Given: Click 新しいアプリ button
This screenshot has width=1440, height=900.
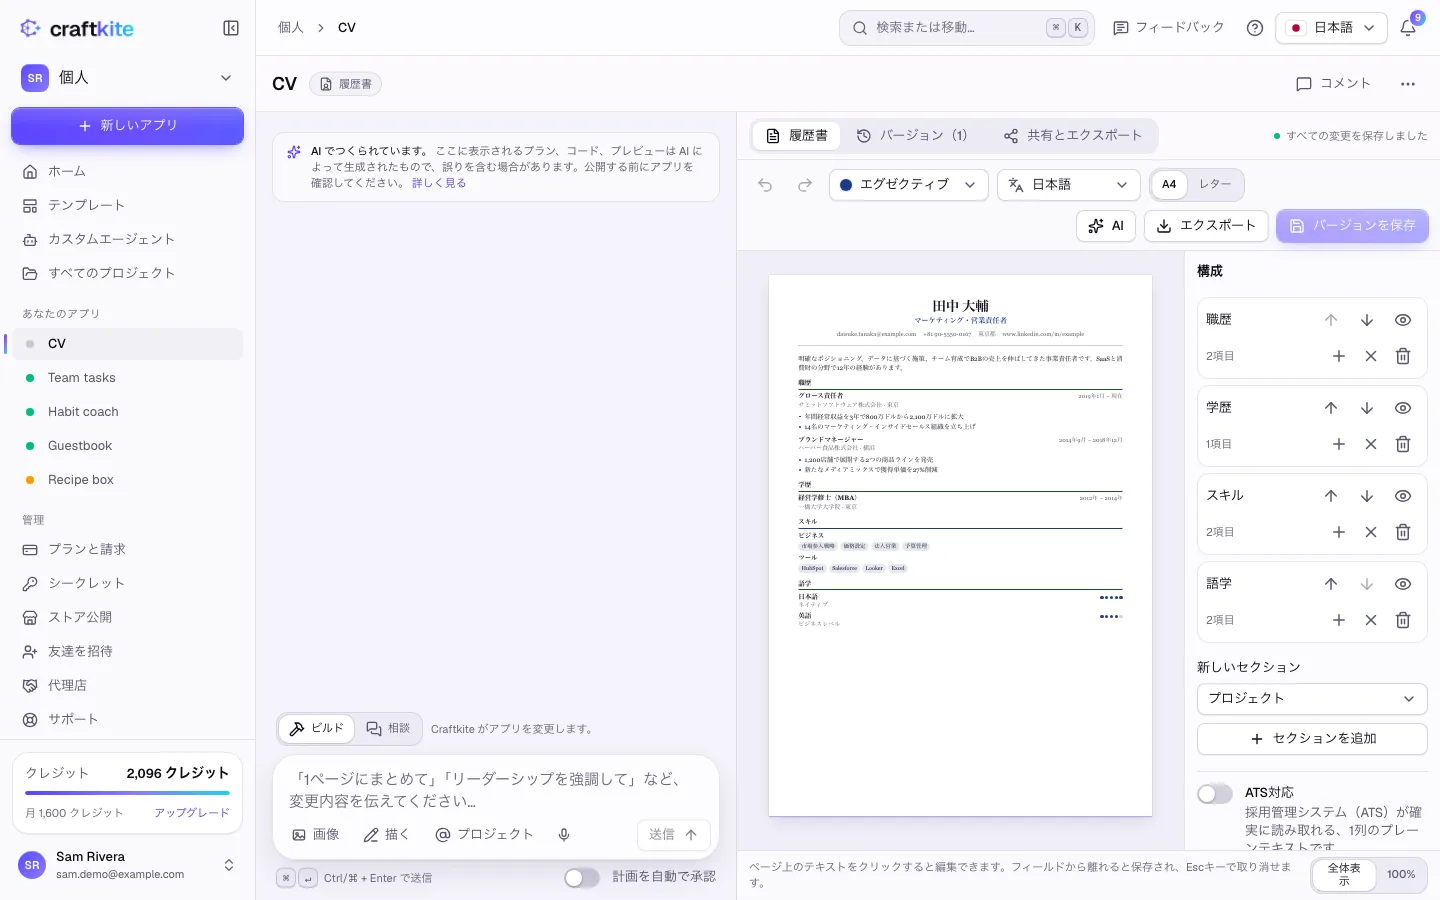Looking at the screenshot, I should tap(127, 126).
